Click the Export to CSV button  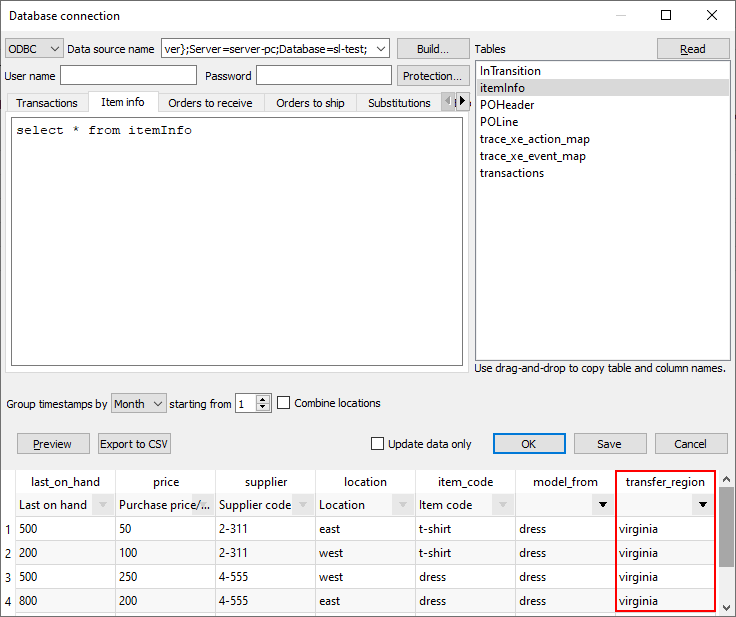click(x=134, y=444)
